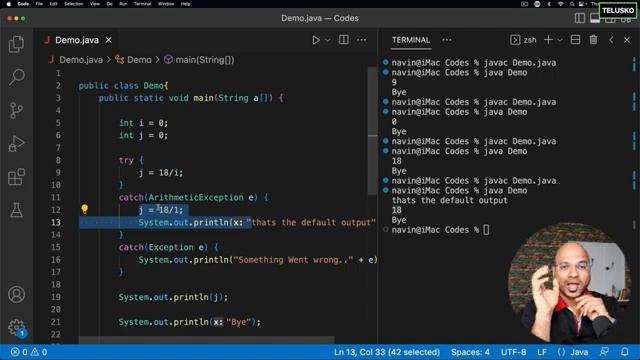Image resolution: width=640 pixels, height=360 pixels.
Task: Click the Wi-Fi icon in menu bar
Action: 561,4
